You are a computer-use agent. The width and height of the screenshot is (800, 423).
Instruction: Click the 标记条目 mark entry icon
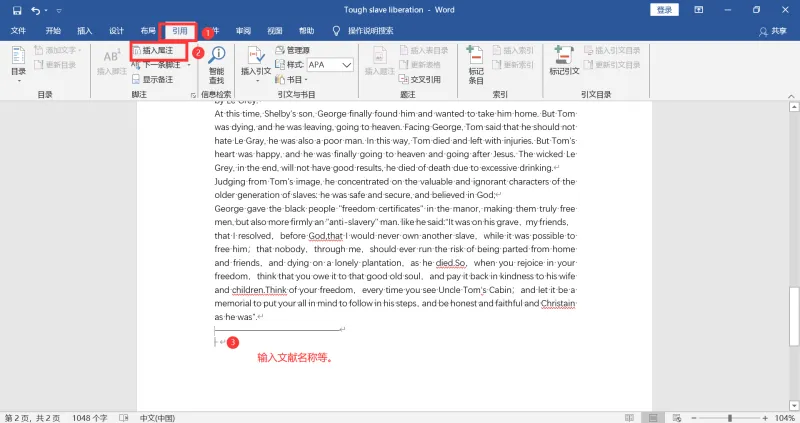tap(476, 65)
